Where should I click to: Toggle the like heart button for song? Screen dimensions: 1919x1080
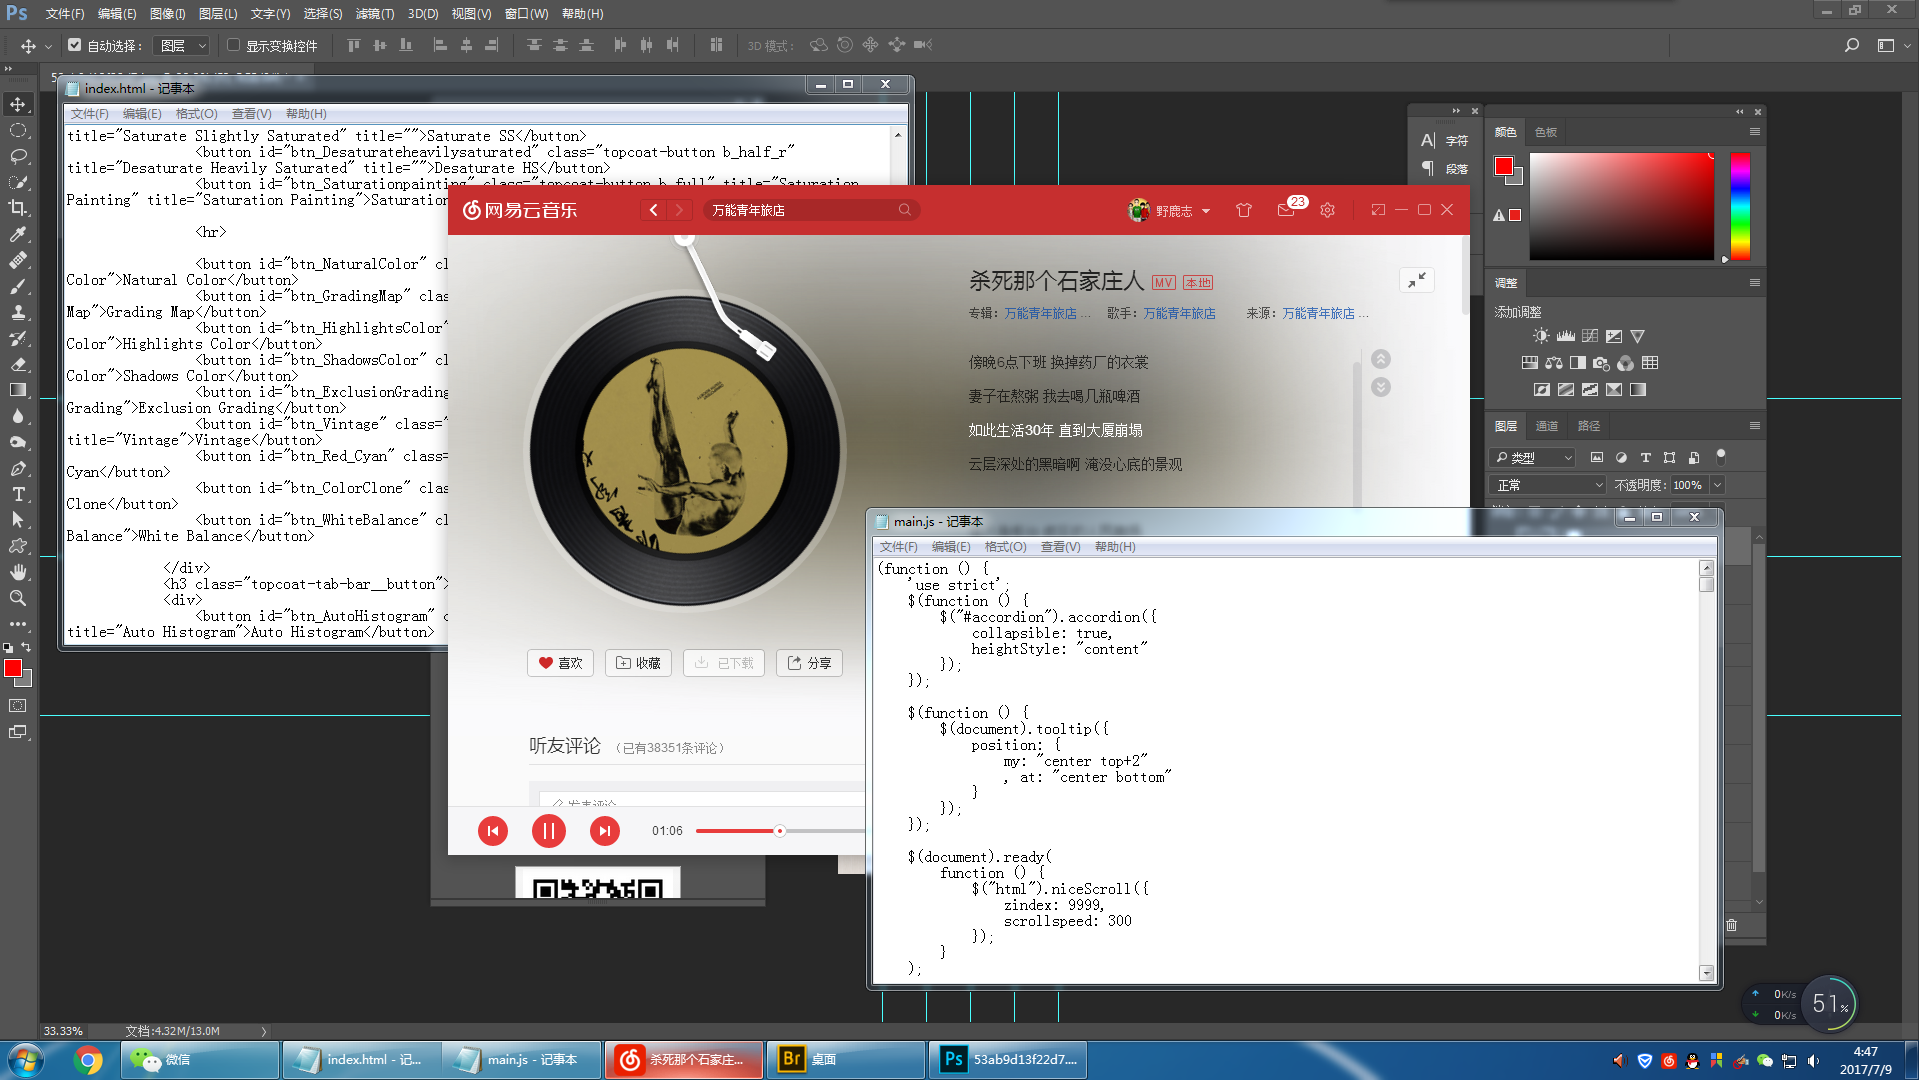560,663
